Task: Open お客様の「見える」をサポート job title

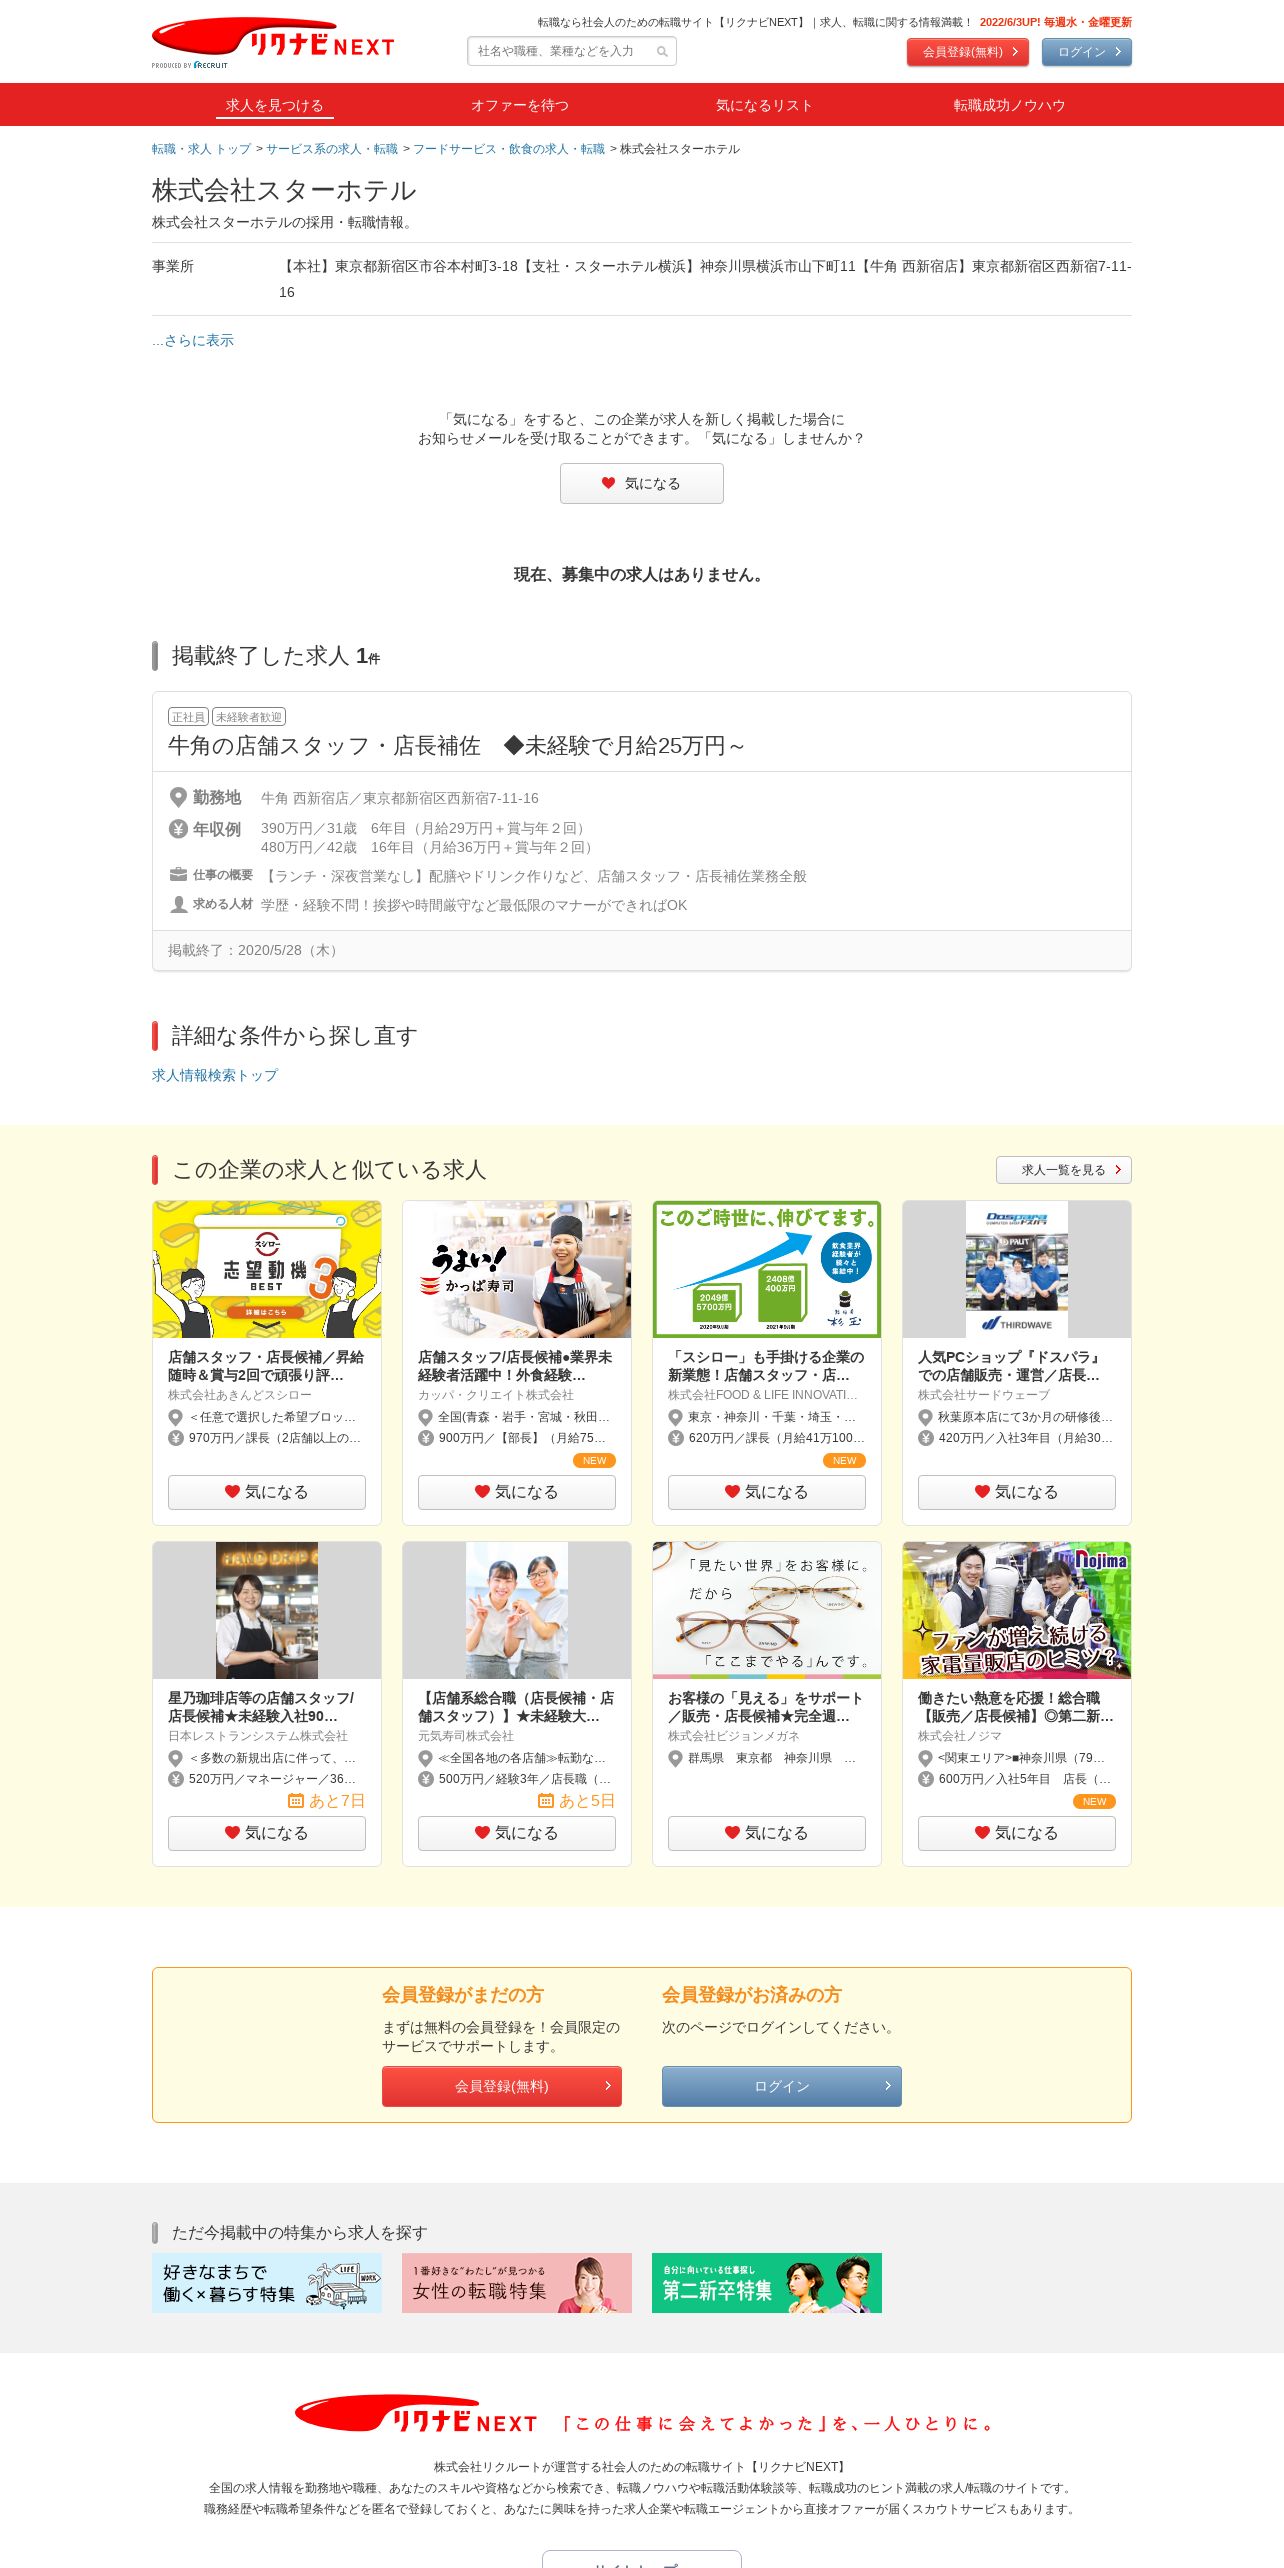Action: pos(767,1707)
